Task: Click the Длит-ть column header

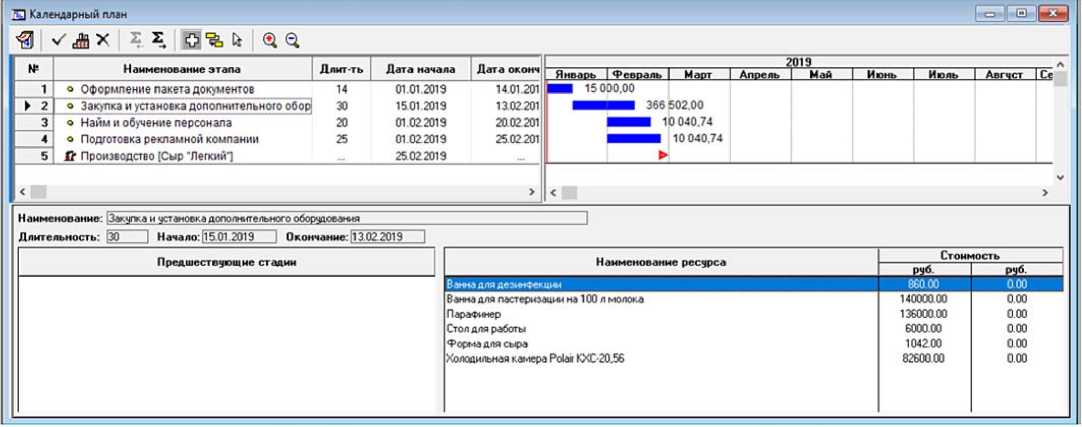Action: pyautogui.click(x=342, y=69)
